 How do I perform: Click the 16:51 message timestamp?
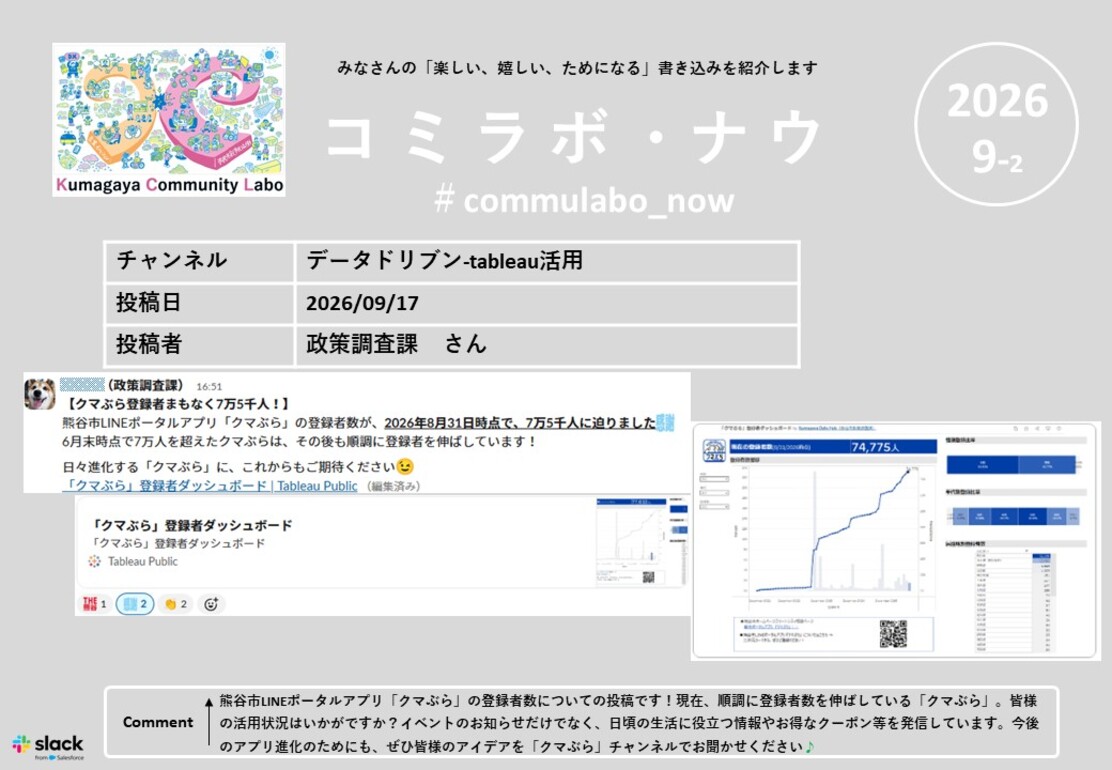pyautogui.click(x=209, y=386)
